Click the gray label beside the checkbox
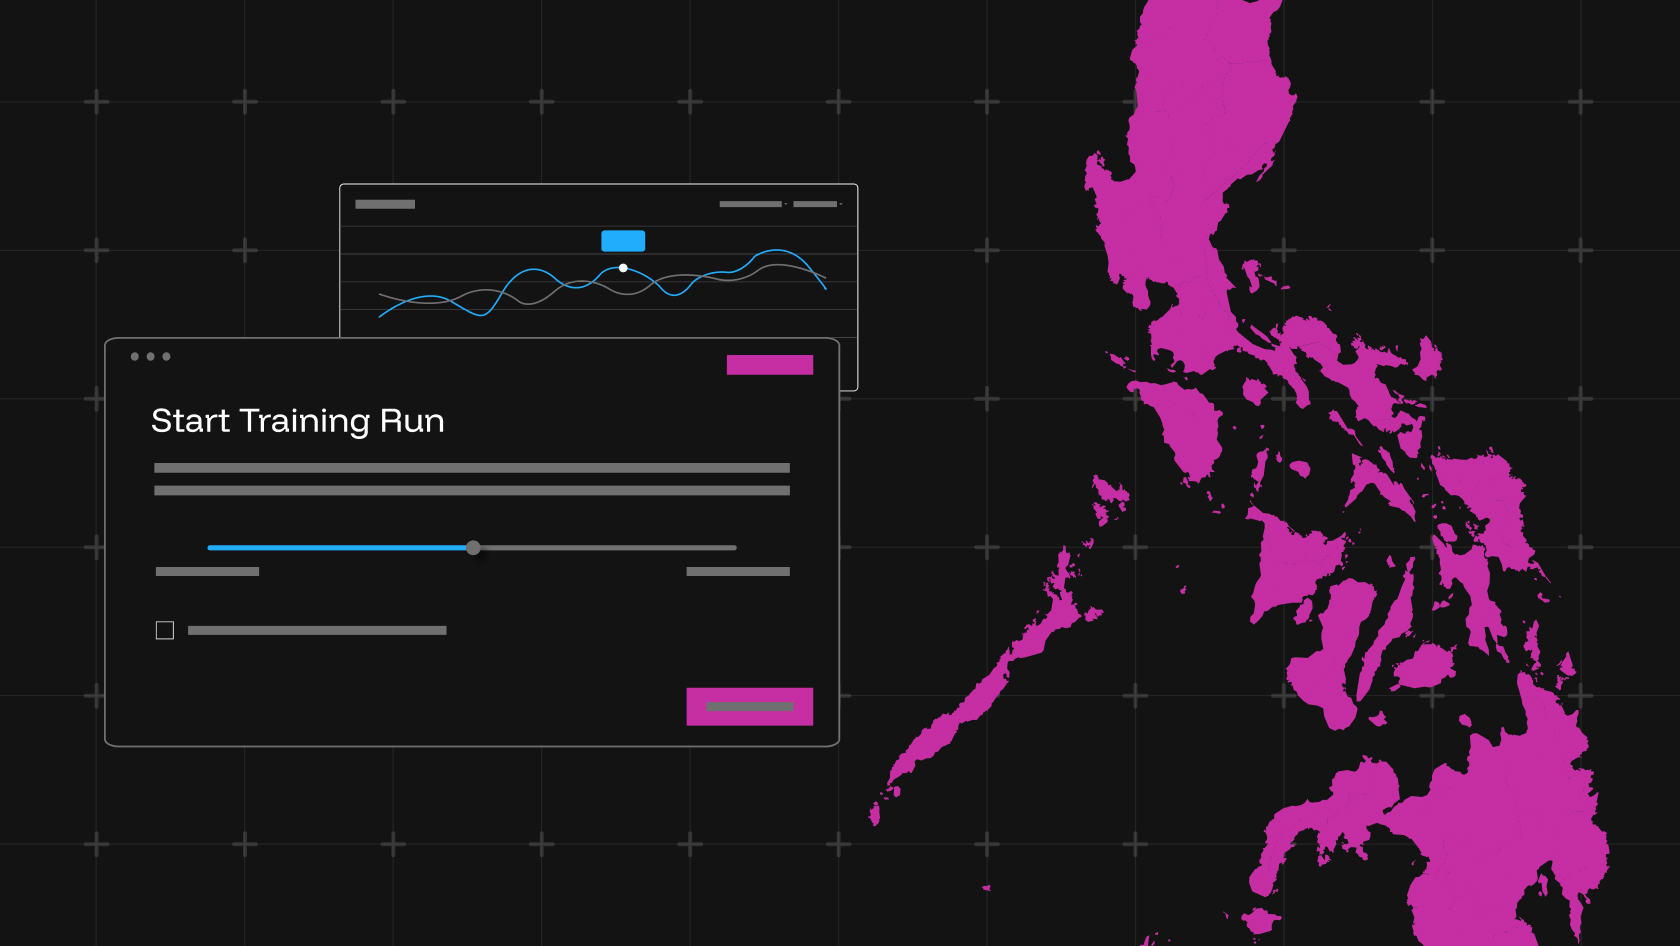Screen dimensions: 1680x946 click(x=317, y=630)
